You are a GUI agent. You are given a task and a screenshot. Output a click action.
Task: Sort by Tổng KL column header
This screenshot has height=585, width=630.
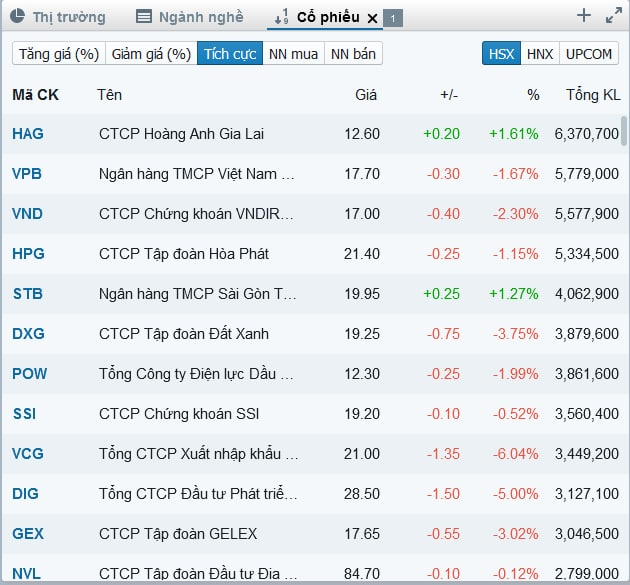[592, 95]
